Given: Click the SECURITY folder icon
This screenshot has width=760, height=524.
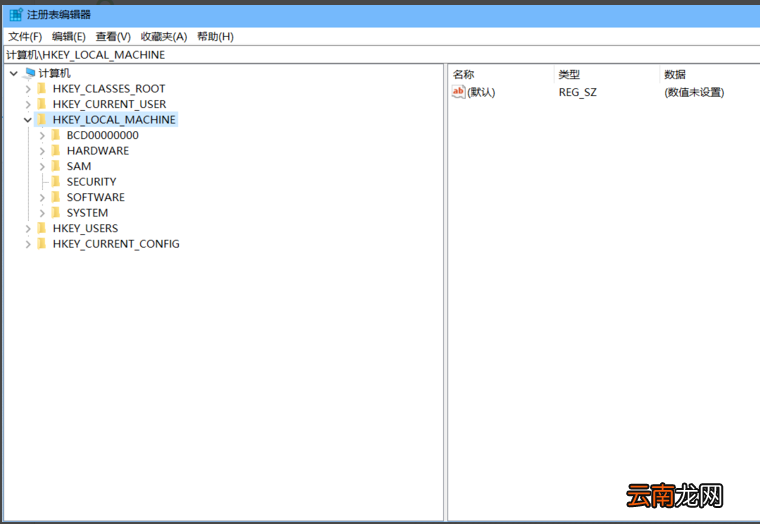Looking at the screenshot, I should (56, 182).
